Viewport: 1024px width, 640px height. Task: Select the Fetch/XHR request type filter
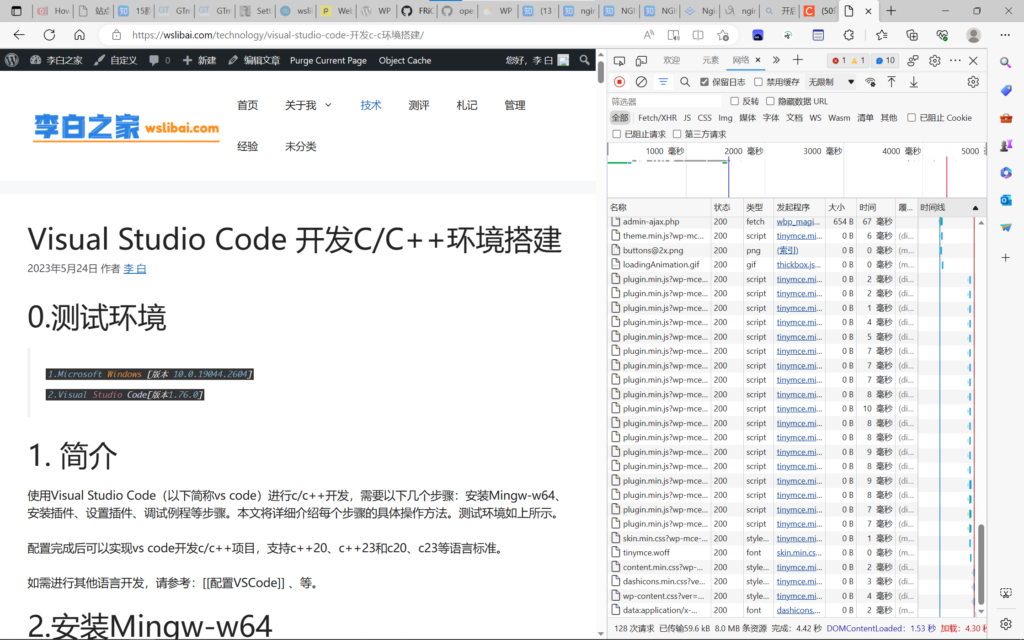pos(657,118)
